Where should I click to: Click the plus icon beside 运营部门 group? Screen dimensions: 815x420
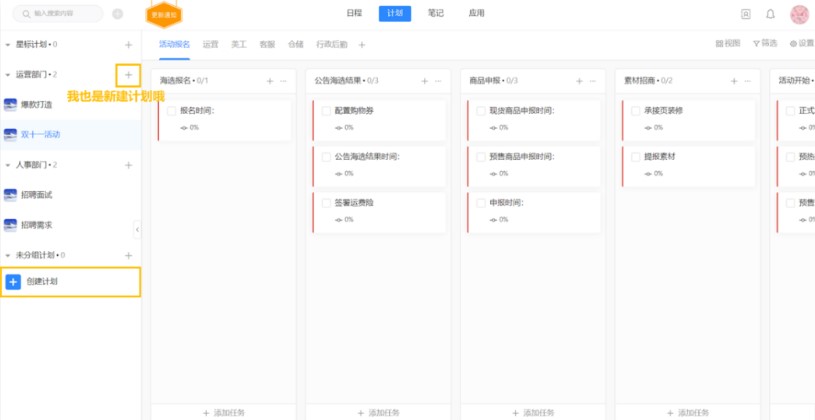point(128,75)
